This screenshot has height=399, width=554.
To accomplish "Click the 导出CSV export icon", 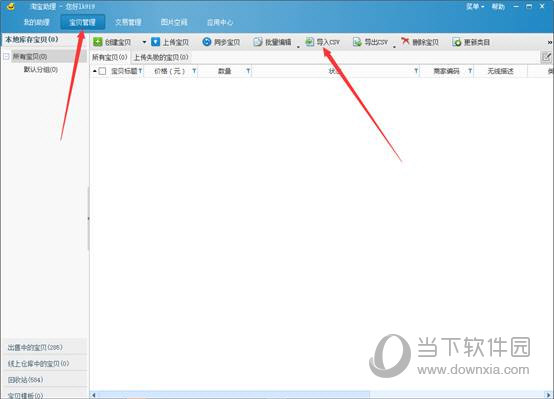I will [357, 42].
